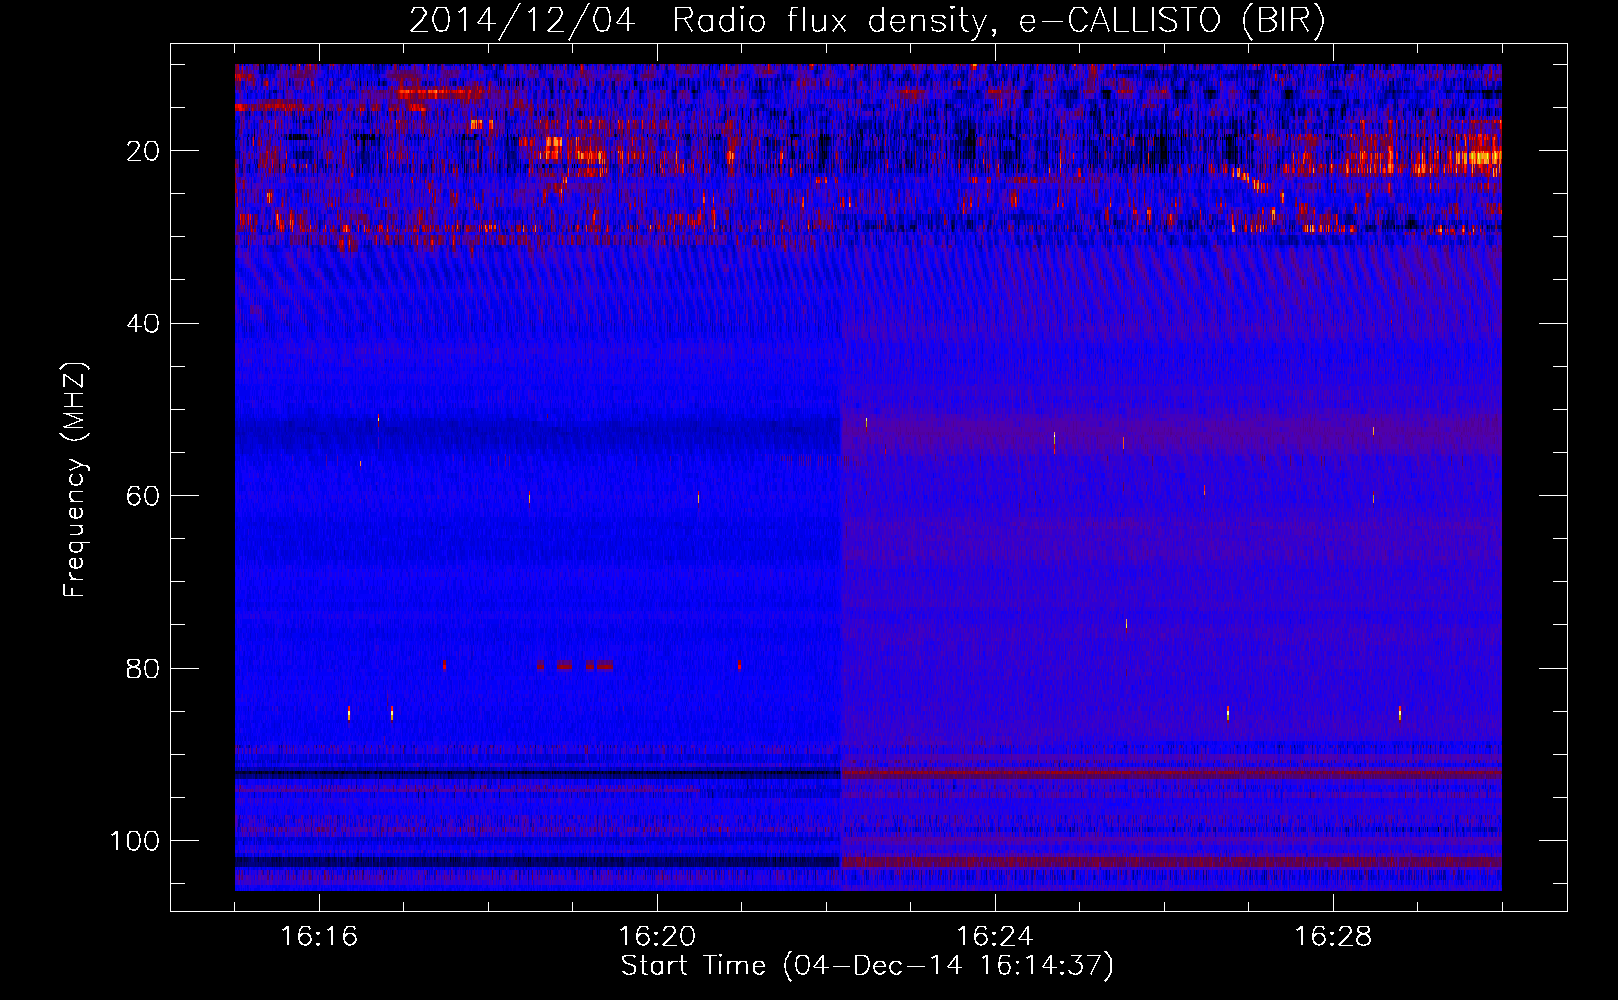Click the plot title 'Radio flux density, e-CALLISTO (BIR)'
The width and height of the screenshot is (1618, 1000).
coord(998,21)
